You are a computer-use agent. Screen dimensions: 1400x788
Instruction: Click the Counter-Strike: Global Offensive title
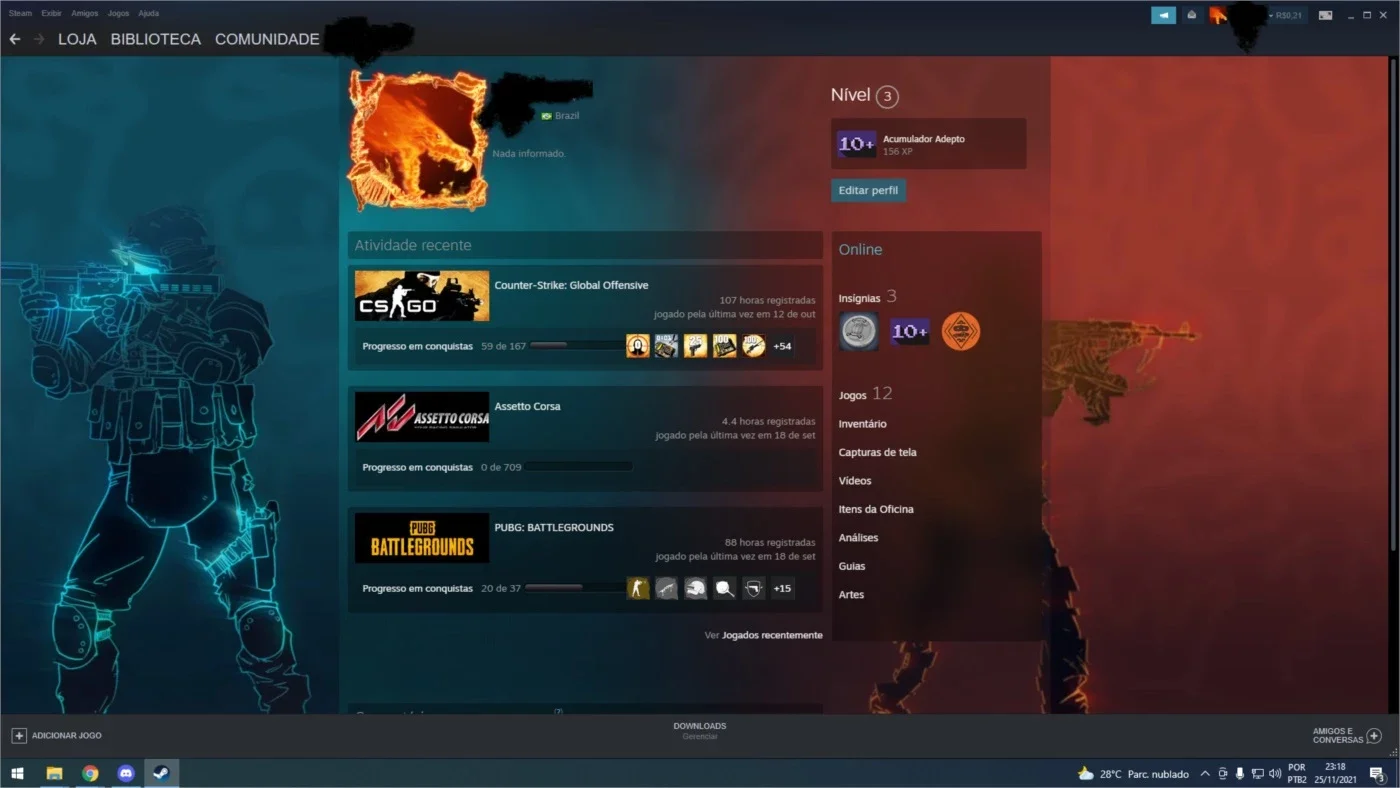click(x=571, y=285)
